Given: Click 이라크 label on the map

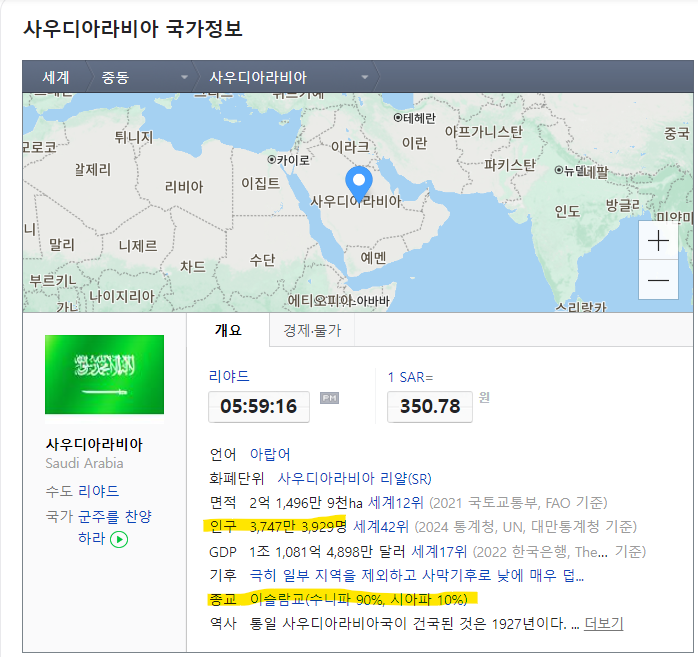Looking at the screenshot, I should (350, 147).
